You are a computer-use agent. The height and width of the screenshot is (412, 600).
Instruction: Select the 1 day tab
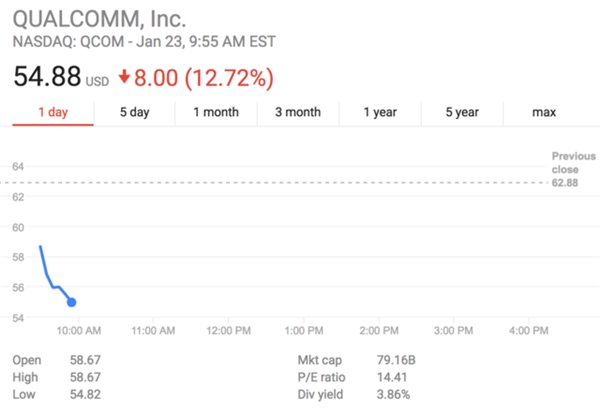click(53, 112)
